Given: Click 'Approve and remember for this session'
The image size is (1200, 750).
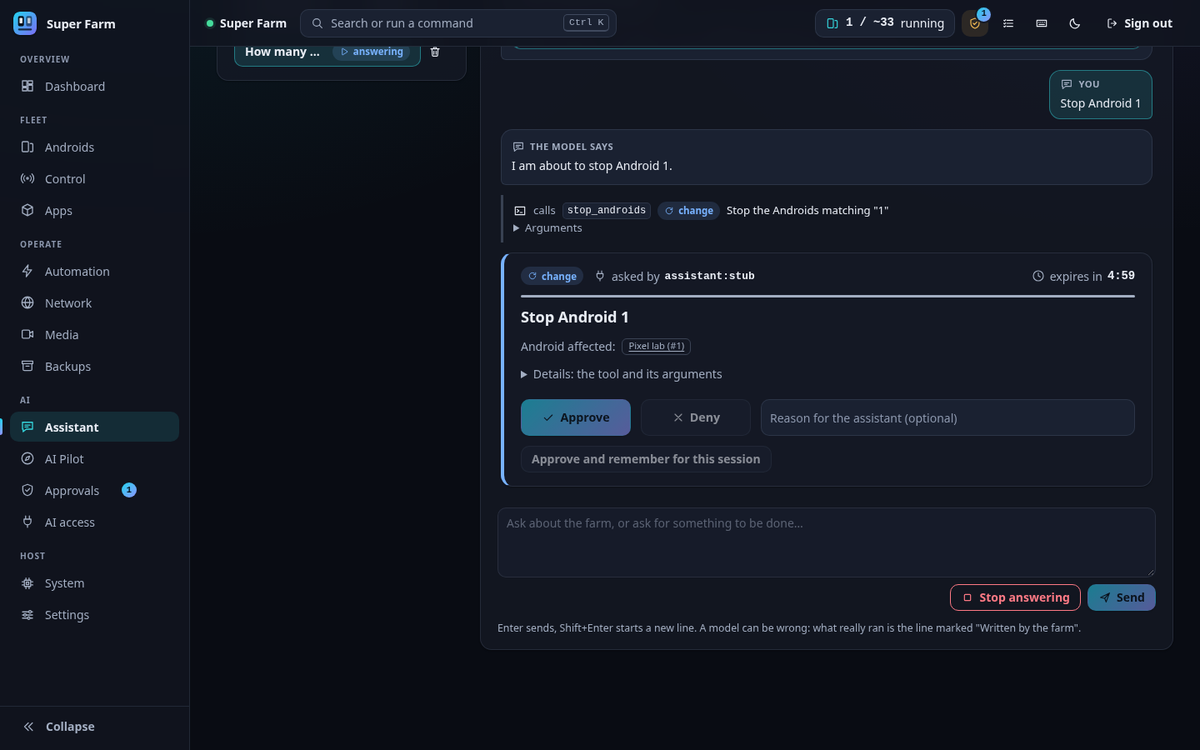Looking at the screenshot, I should (646, 459).
